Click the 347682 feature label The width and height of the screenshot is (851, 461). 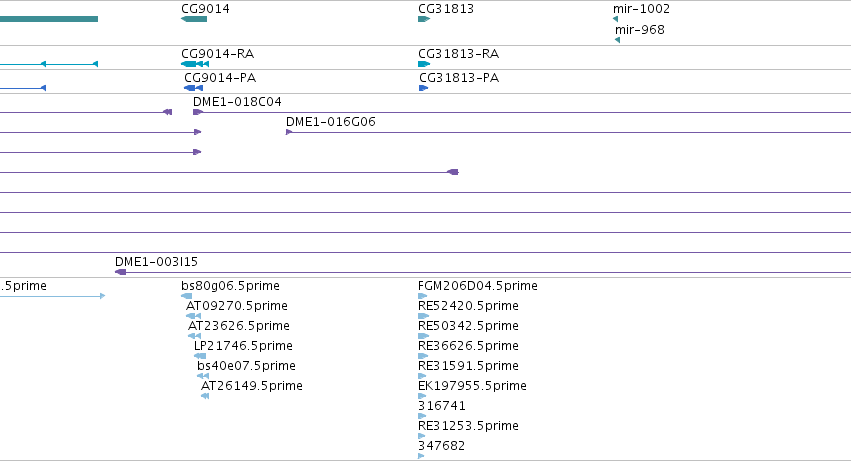coord(442,446)
